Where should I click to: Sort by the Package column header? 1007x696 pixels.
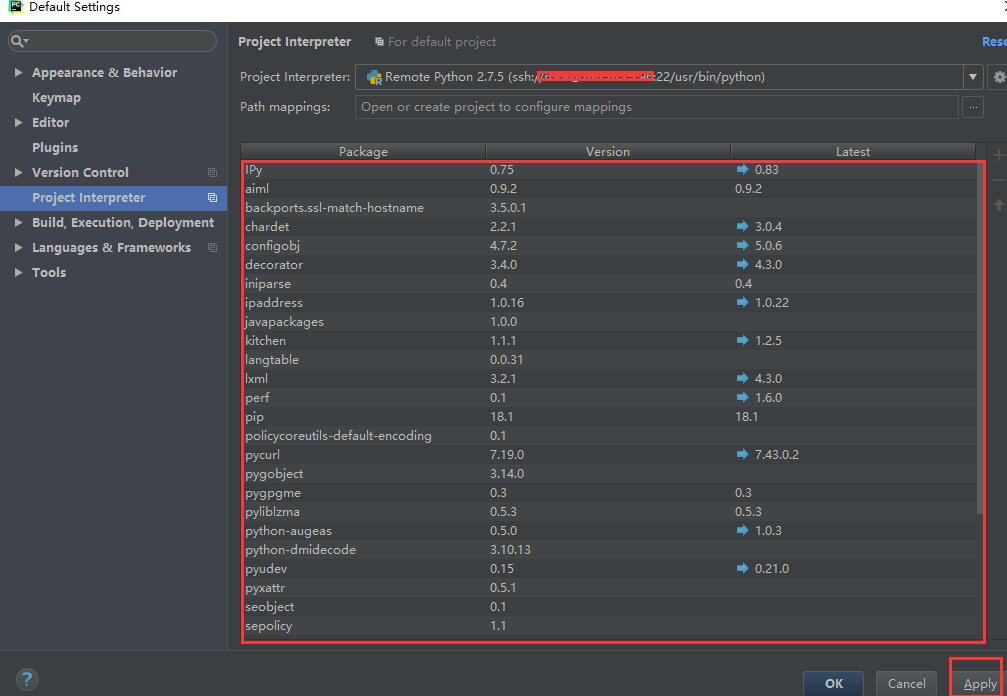tap(363, 152)
